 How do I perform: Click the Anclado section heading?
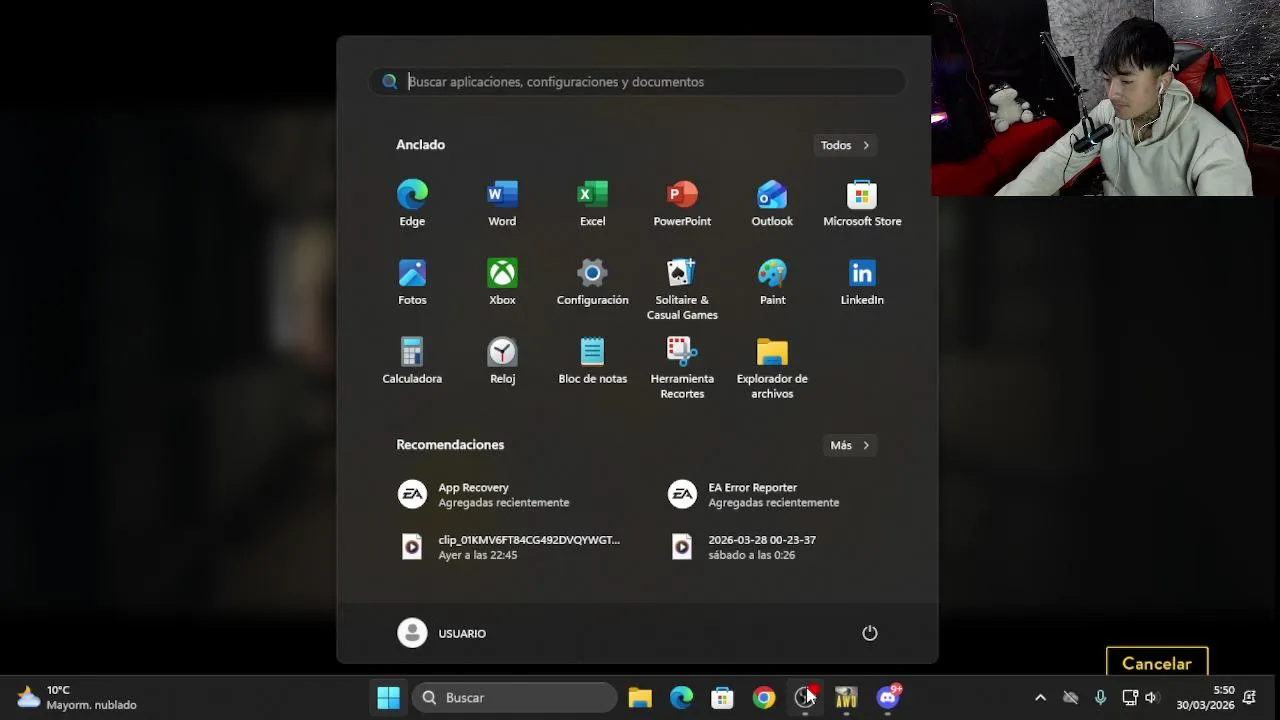pyautogui.click(x=420, y=145)
